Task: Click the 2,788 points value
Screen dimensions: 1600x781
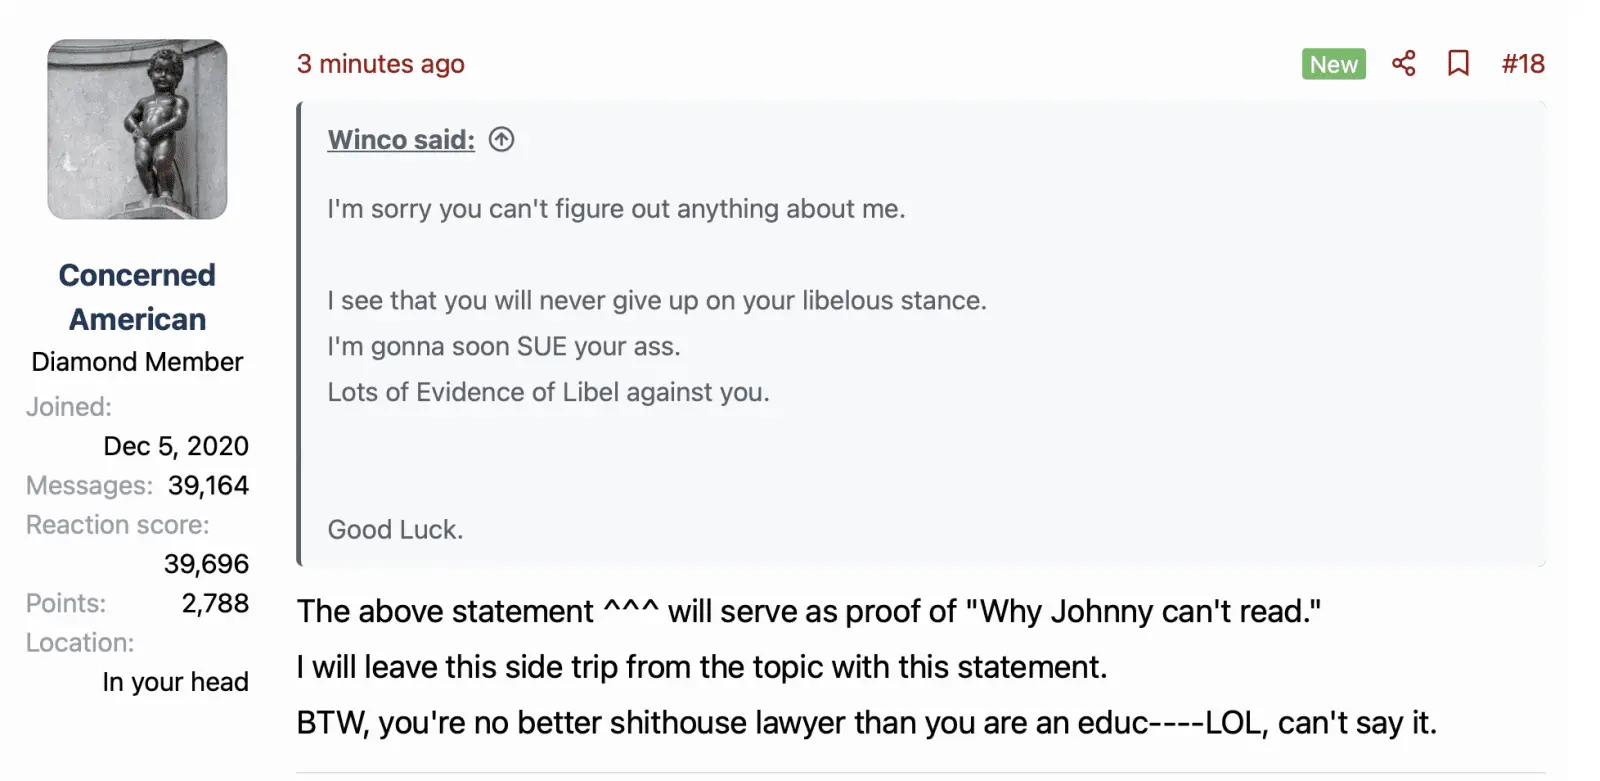Action: tap(215, 603)
